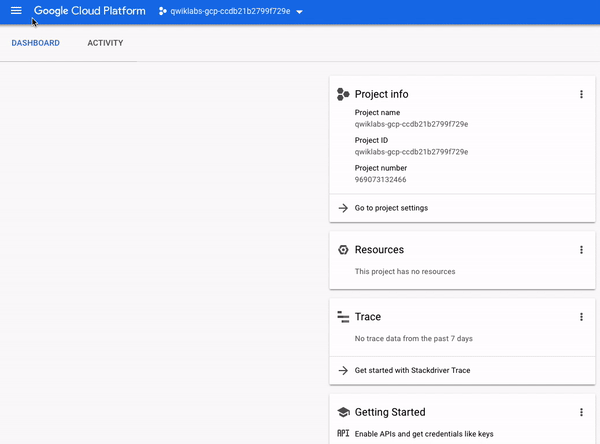This screenshot has width=600, height=444.
Task: Click project name qwiklabs-gcp-ccdb21b2799f729e in header
Action: tap(230, 11)
